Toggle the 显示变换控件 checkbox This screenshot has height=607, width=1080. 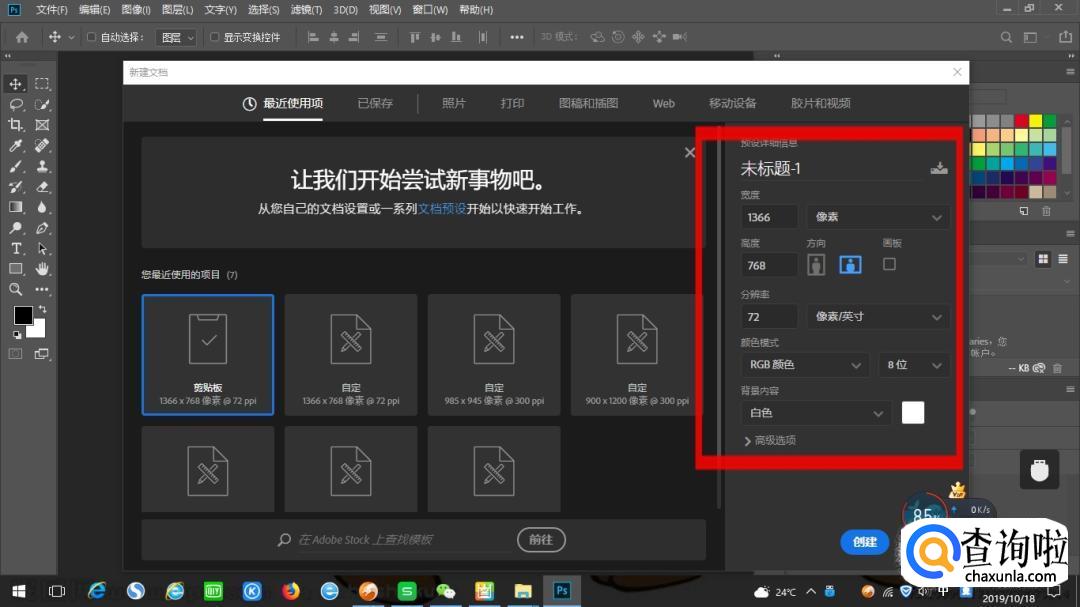click(x=214, y=37)
